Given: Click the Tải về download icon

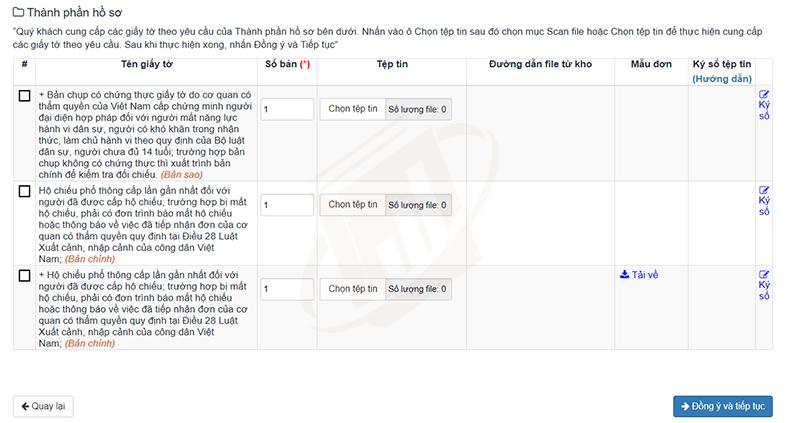Looking at the screenshot, I should tap(624, 274).
